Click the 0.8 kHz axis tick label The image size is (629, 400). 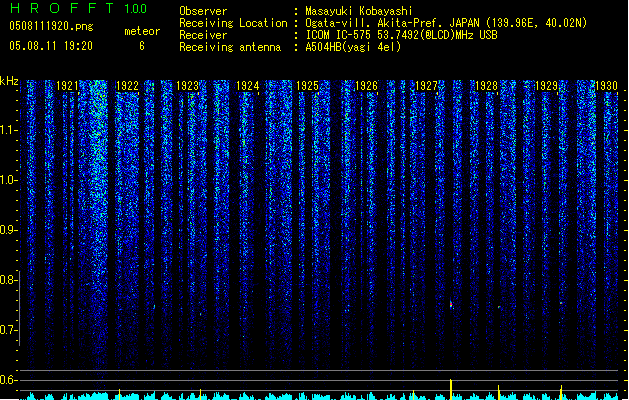pos(8,280)
